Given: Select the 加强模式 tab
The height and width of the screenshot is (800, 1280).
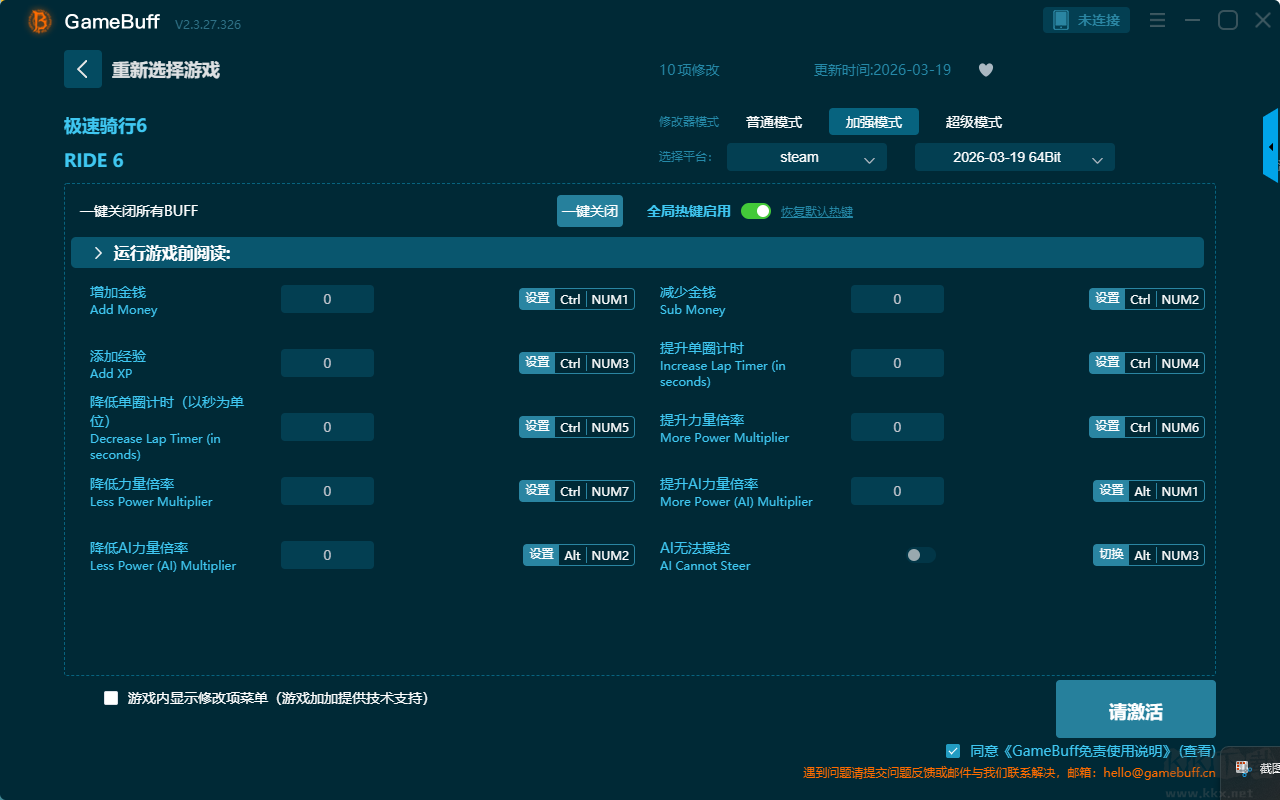Looking at the screenshot, I should (874, 122).
